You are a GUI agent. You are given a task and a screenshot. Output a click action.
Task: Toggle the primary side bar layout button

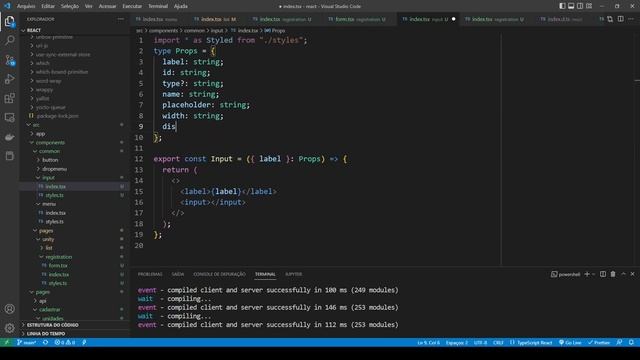(562, 6)
